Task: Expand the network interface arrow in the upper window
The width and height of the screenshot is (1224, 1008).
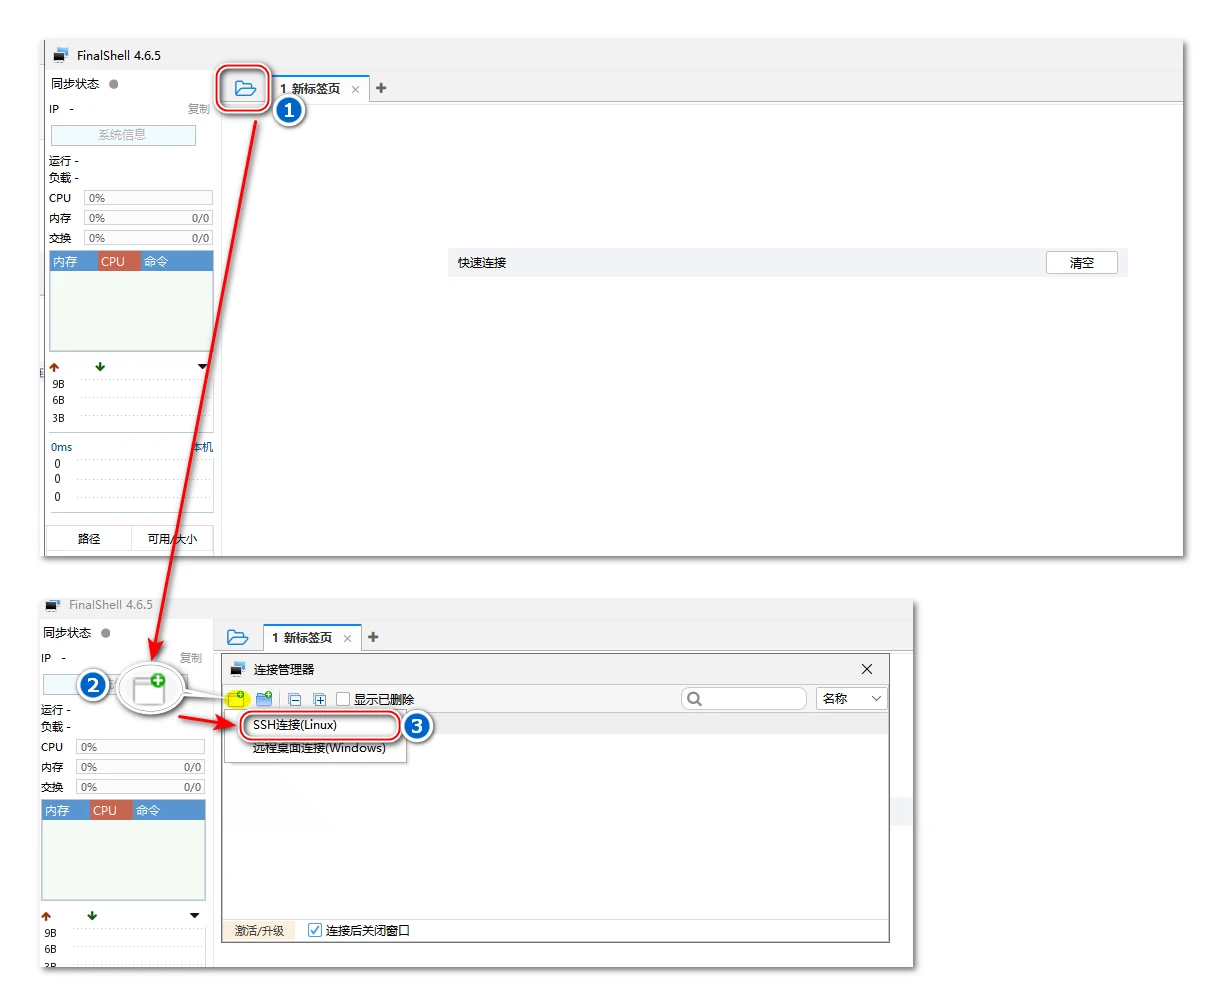Action: pyautogui.click(x=203, y=367)
